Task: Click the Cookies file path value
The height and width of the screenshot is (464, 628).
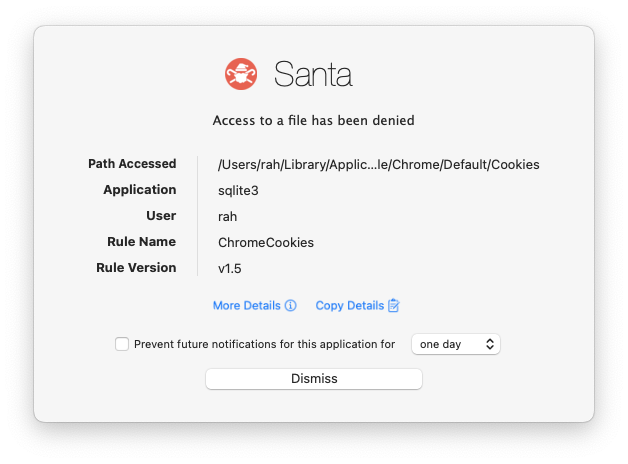Action: tap(379, 164)
